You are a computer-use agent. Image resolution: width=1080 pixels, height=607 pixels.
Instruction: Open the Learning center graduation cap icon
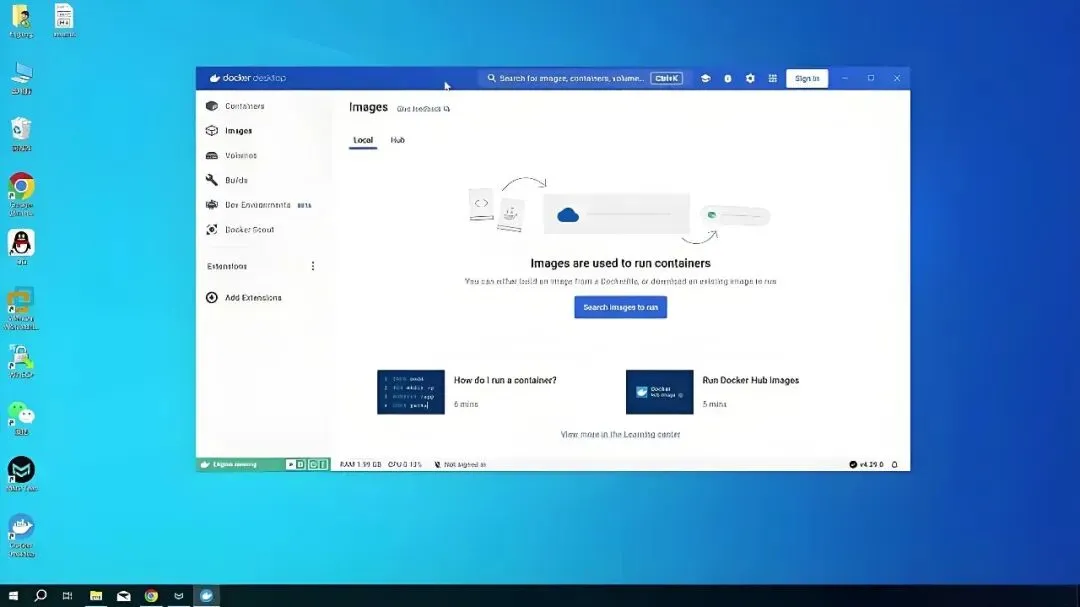[705, 79]
